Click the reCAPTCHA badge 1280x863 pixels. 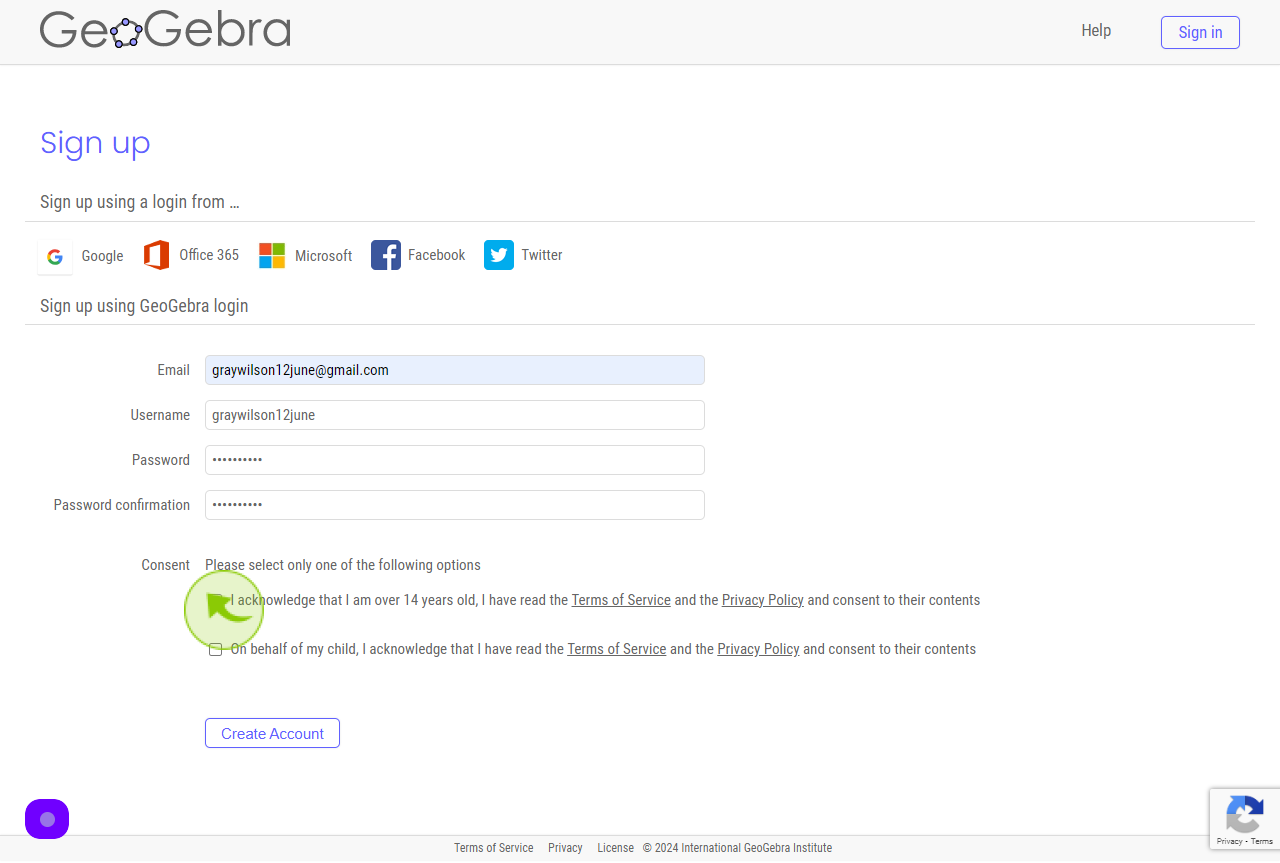(1244, 819)
